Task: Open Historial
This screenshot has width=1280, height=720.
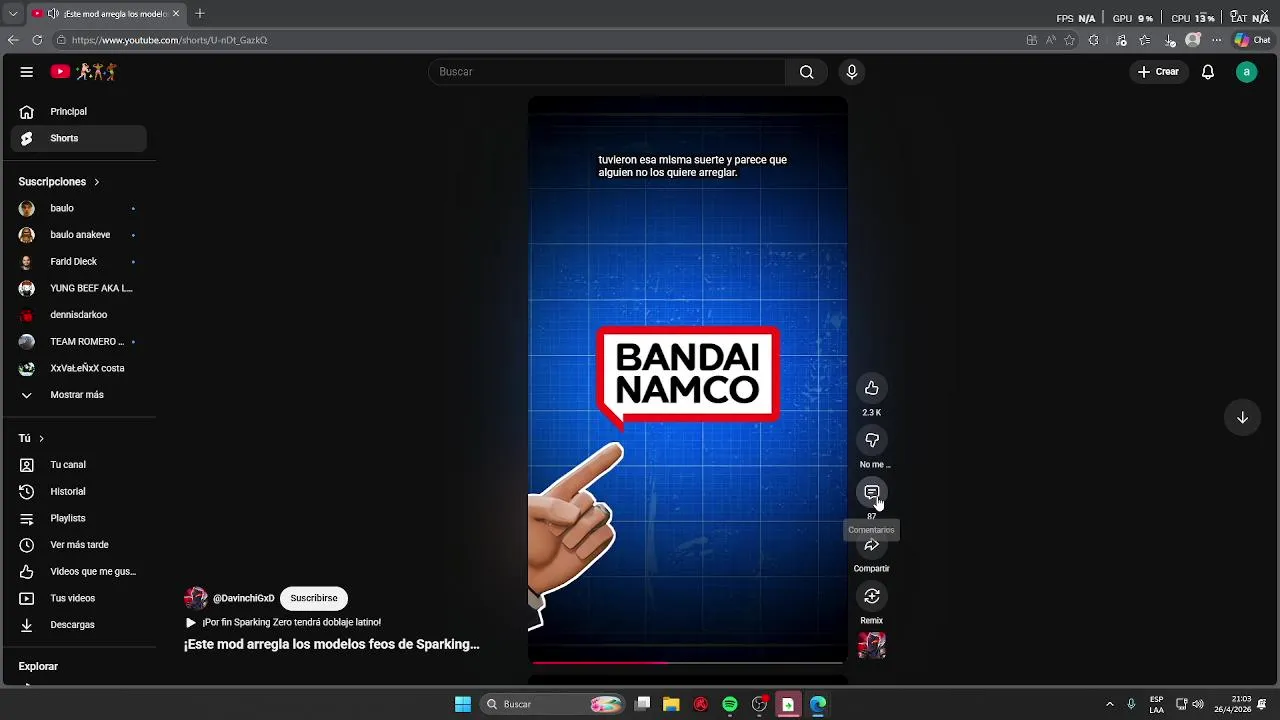Action: pos(79,492)
